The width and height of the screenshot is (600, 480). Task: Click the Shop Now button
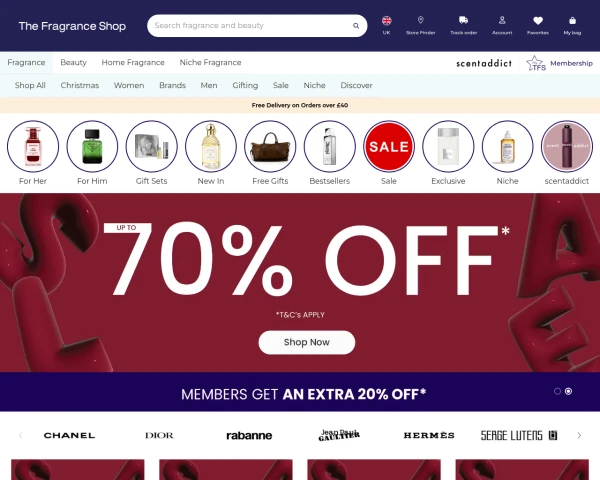[307, 342]
